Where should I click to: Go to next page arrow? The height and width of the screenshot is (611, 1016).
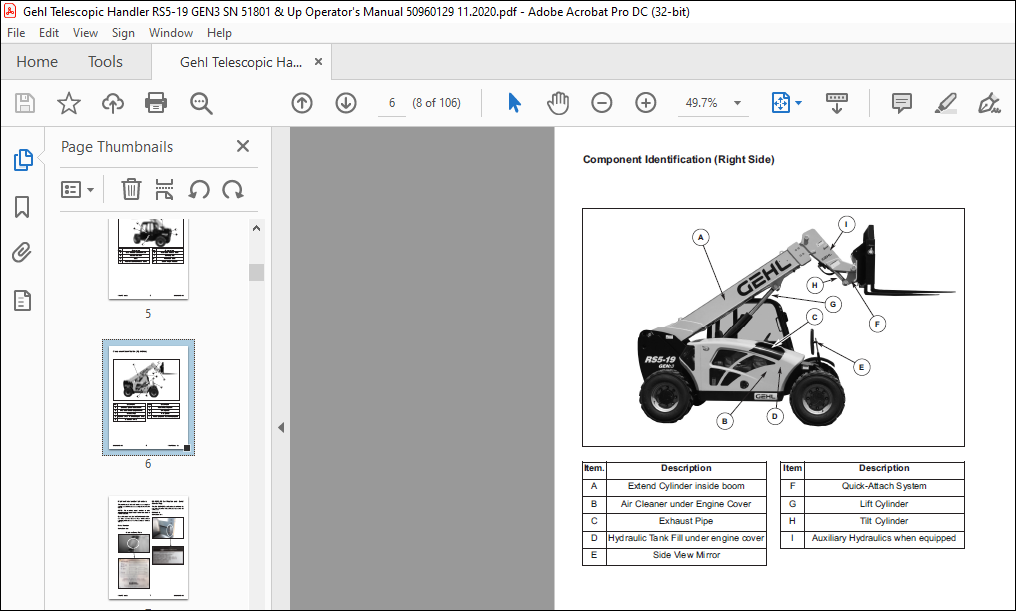[x=346, y=103]
